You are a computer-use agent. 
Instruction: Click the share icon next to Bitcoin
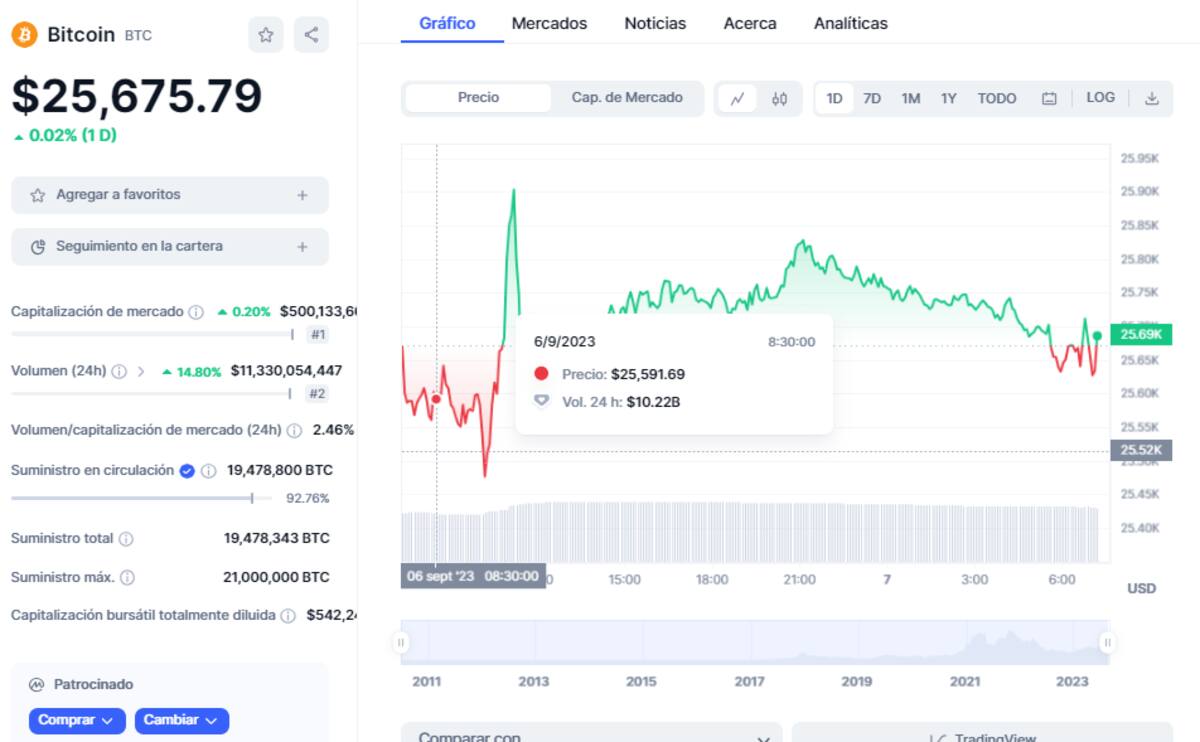pos(311,35)
